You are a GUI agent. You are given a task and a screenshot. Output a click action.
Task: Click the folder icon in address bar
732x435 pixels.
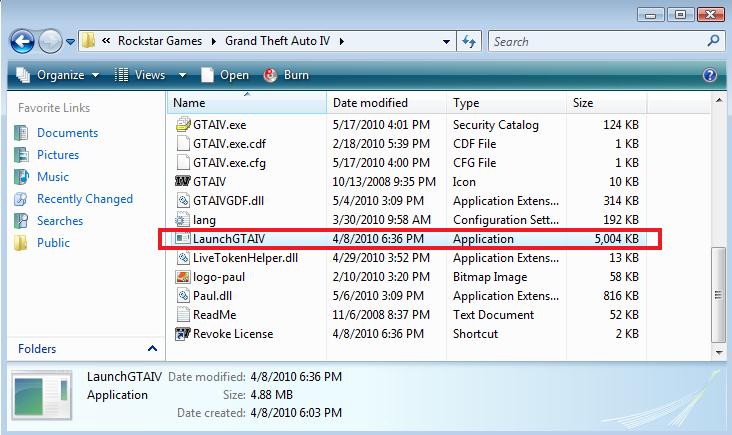(x=88, y=41)
